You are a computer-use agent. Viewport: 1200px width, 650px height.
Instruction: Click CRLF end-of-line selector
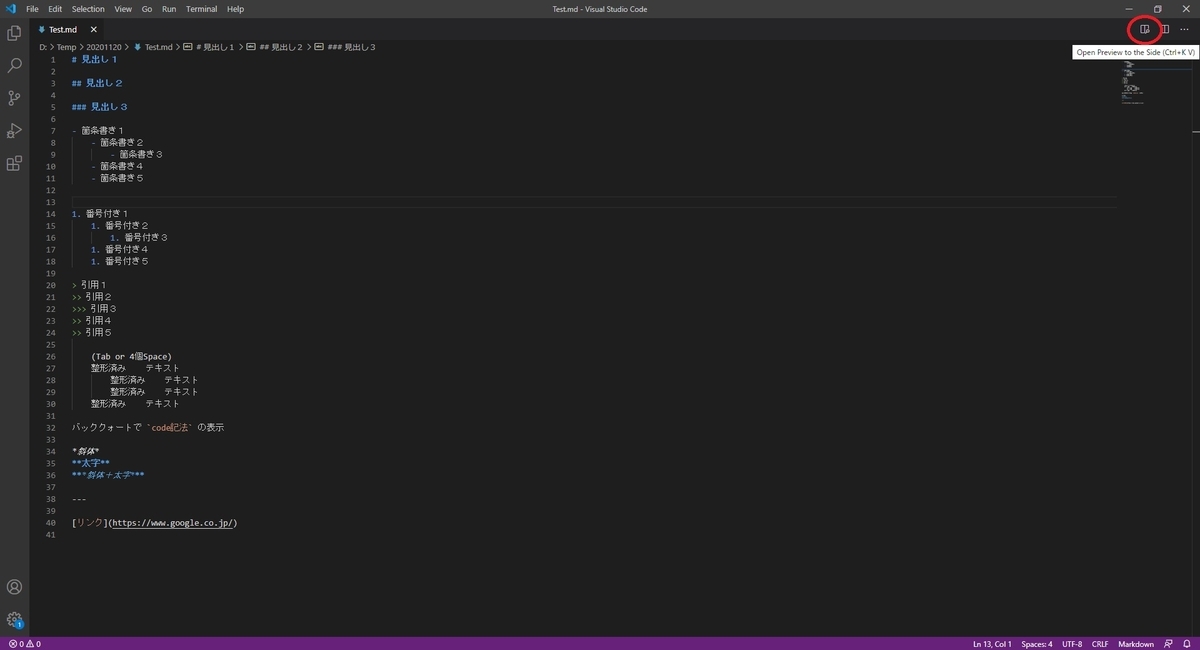pos(1100,644)
